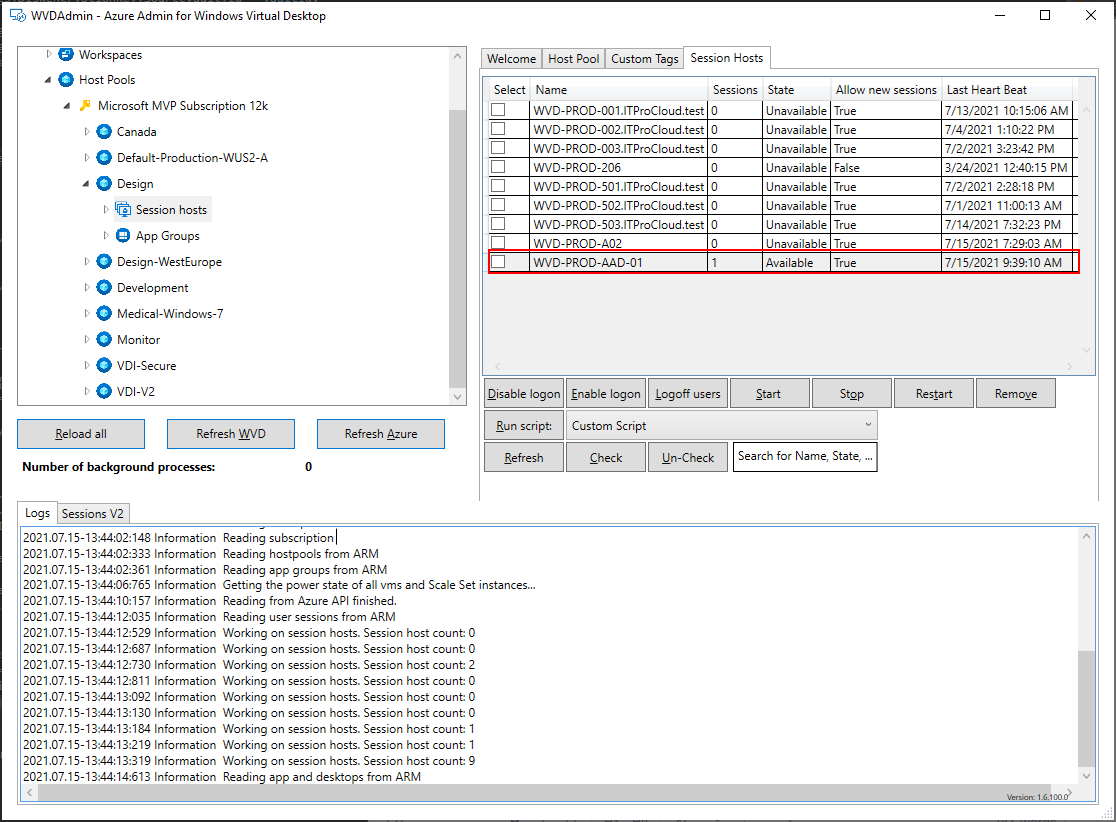Select the Design-WestEurope tree item

click(169, 262)
